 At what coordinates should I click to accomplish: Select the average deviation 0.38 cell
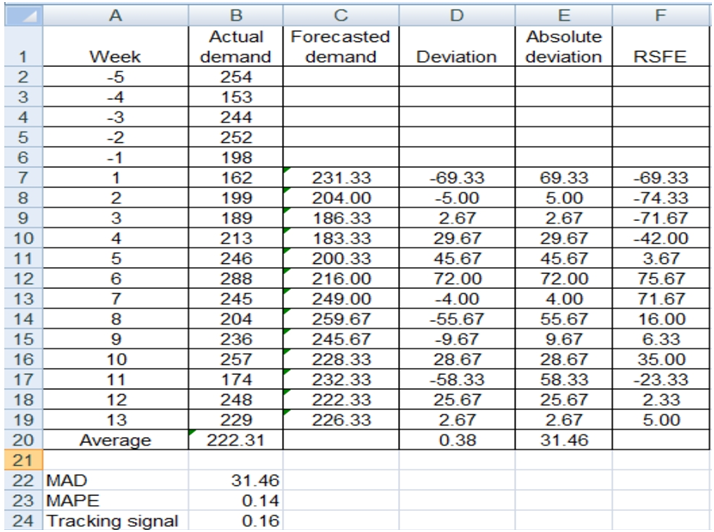(455, 442)
